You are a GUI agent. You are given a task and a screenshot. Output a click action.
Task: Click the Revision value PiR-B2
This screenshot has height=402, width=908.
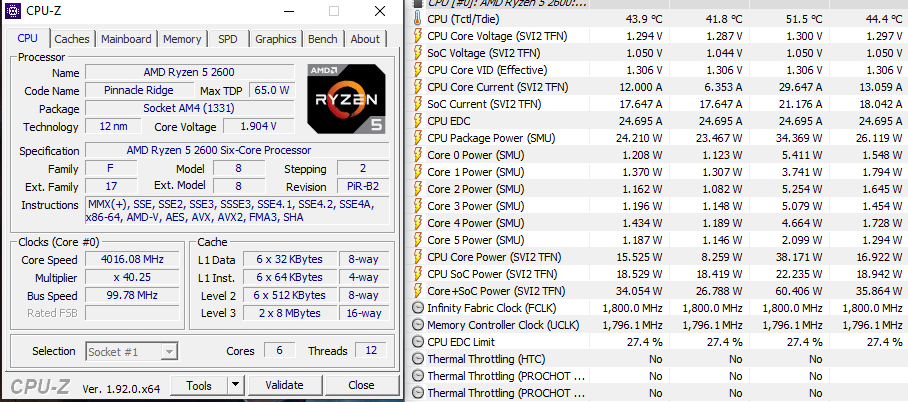coord(363,187)
